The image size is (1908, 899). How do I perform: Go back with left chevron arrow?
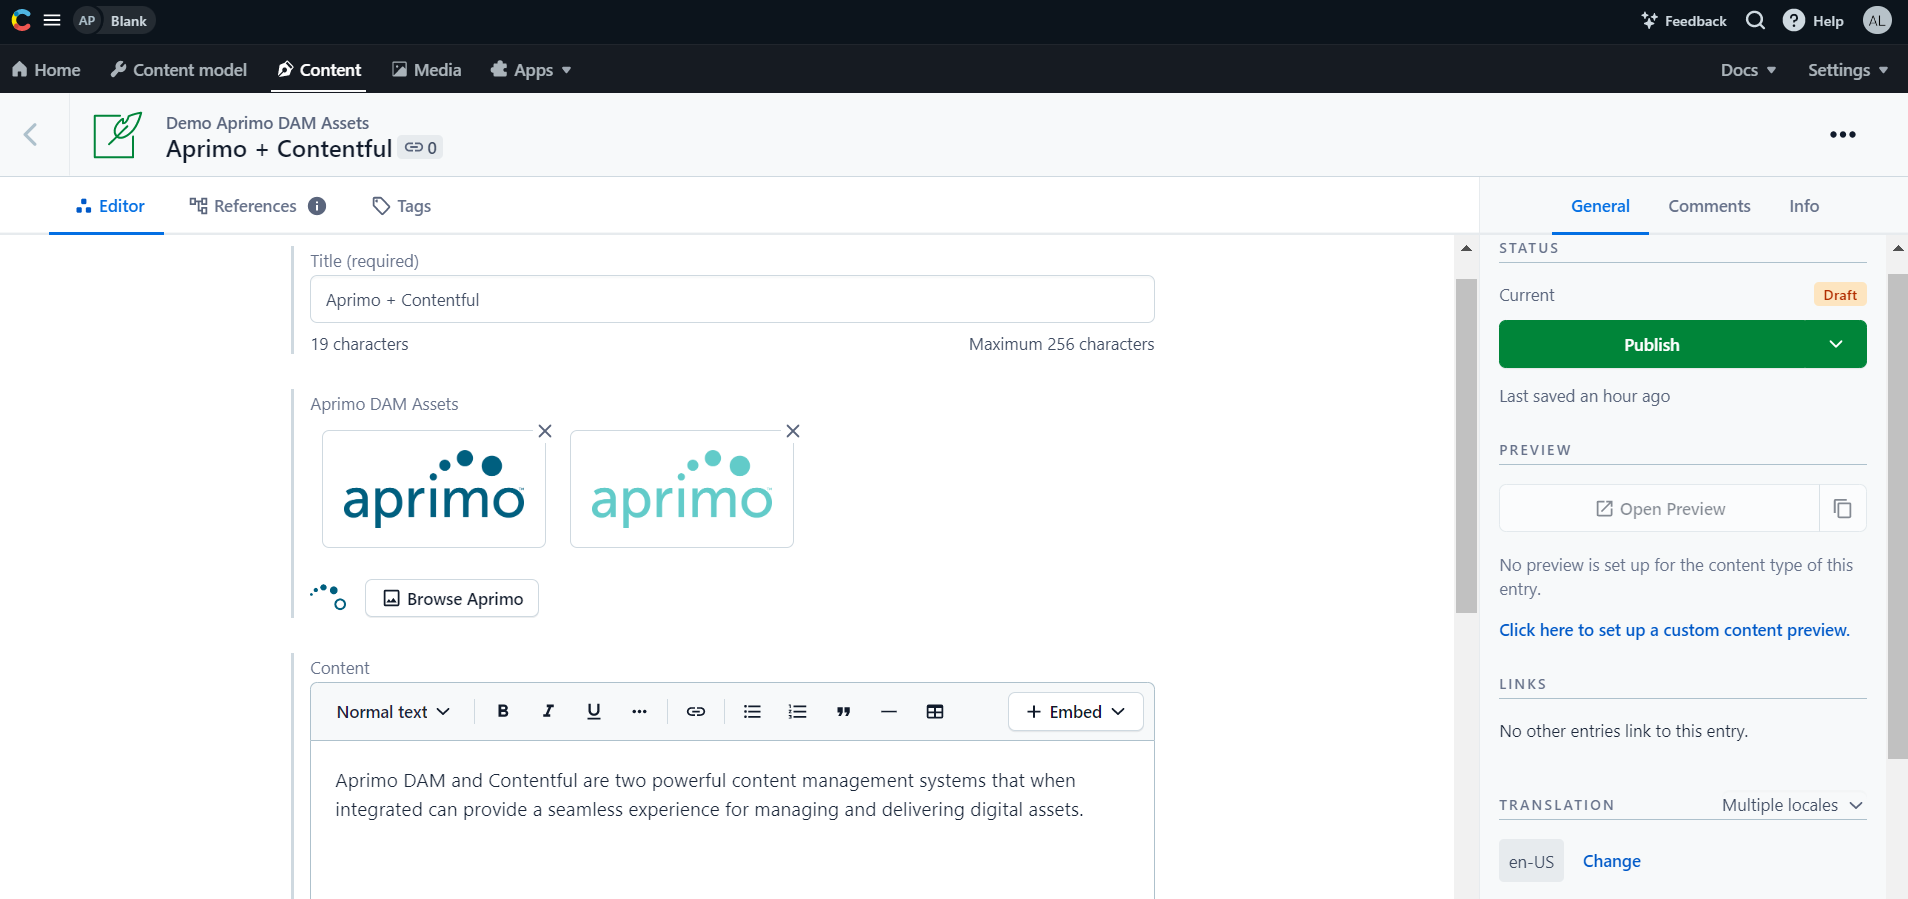point(31,134)
